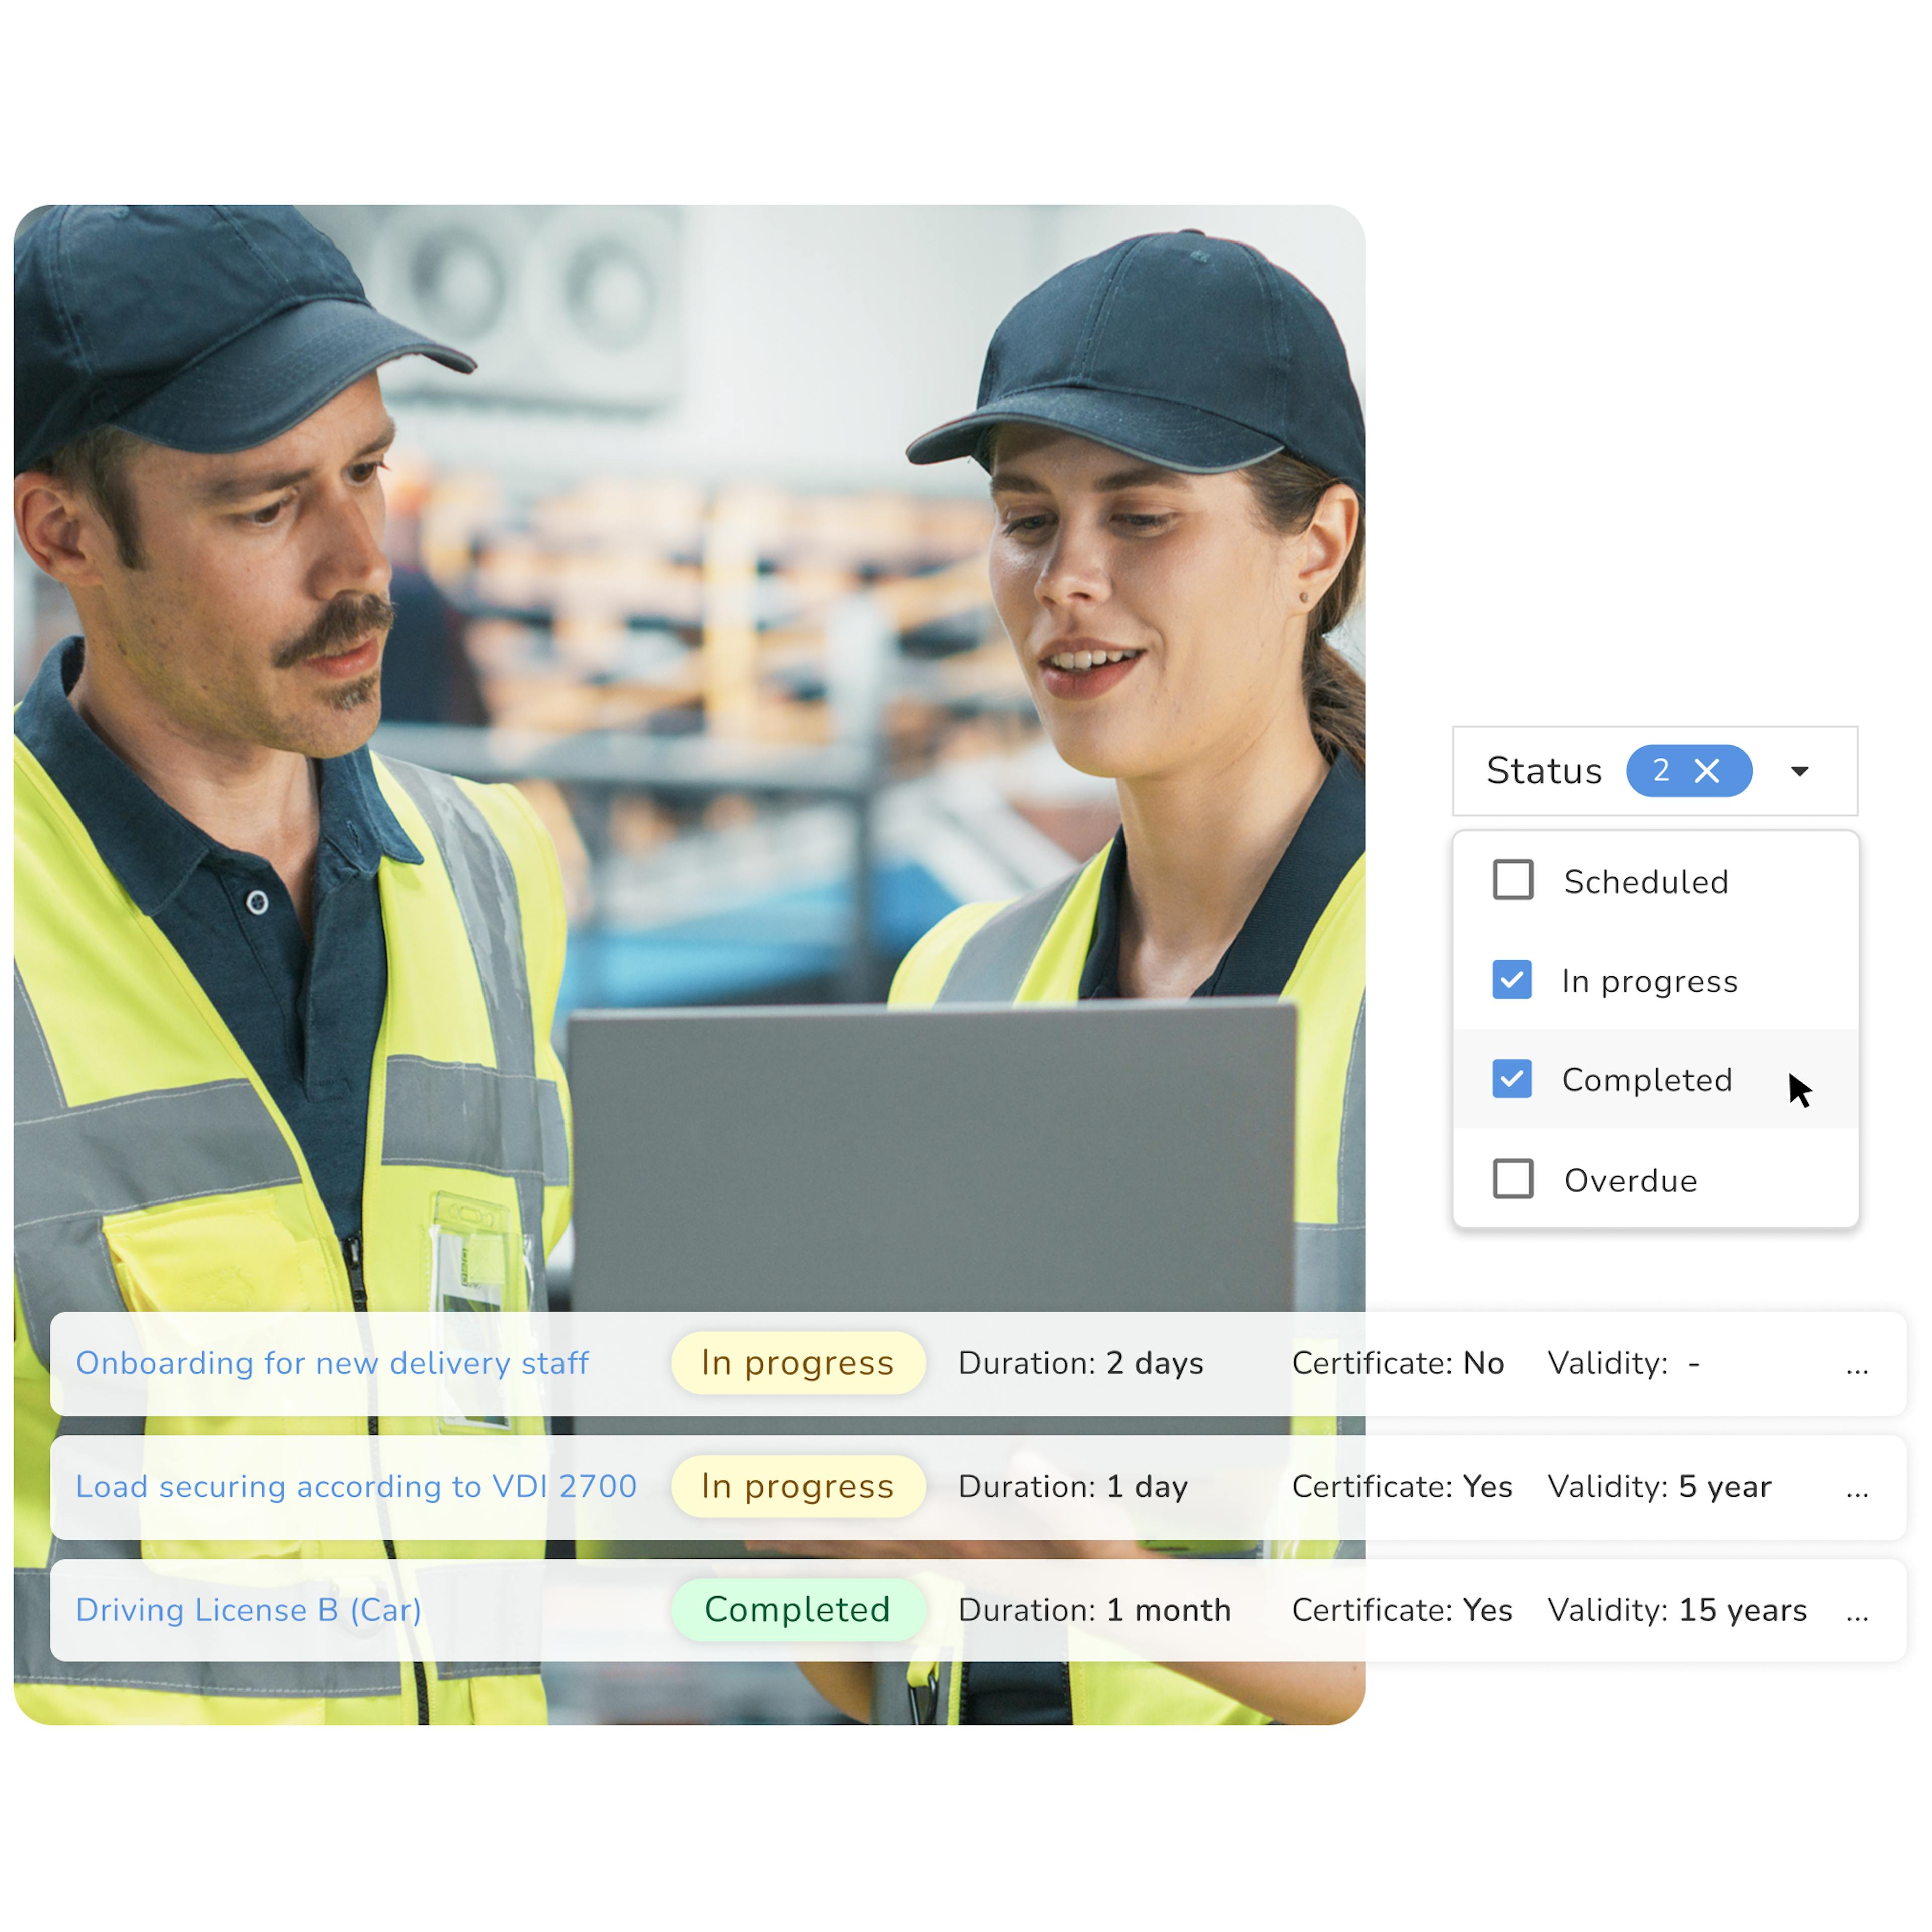Click the Status filter label
This screenshot has height=1932, width=1932.
click(x=1544, y=771)
